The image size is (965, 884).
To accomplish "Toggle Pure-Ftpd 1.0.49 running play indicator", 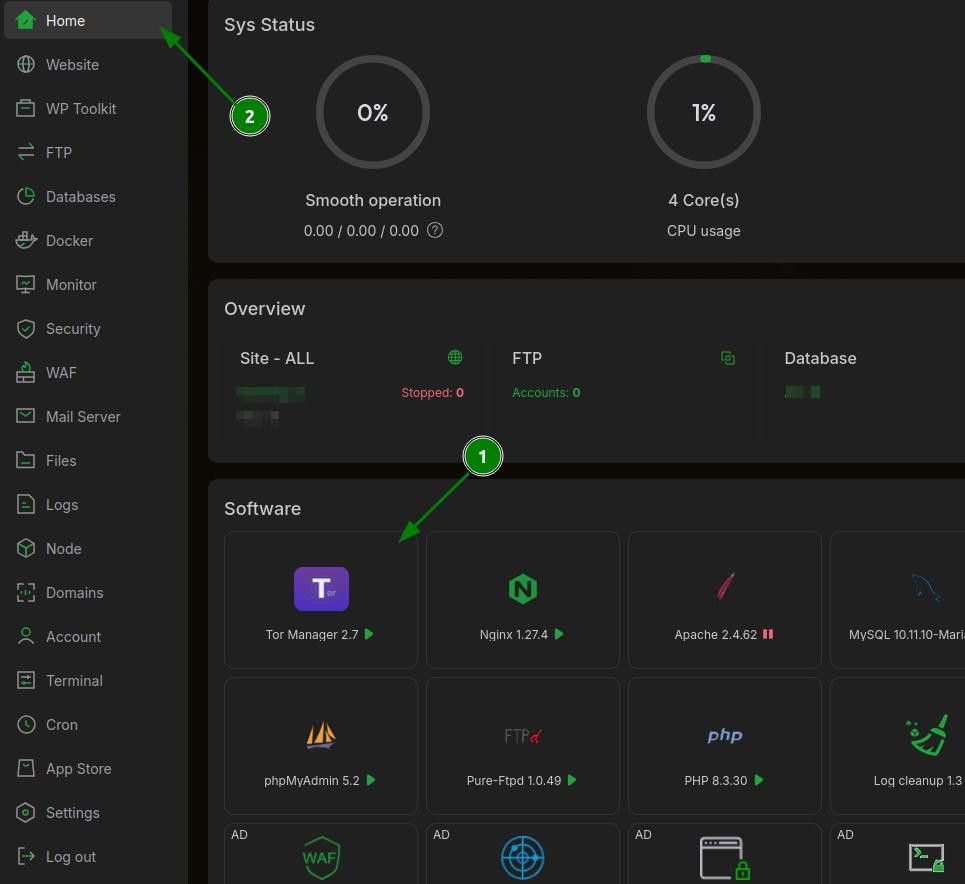I will [x=572, y=780].
